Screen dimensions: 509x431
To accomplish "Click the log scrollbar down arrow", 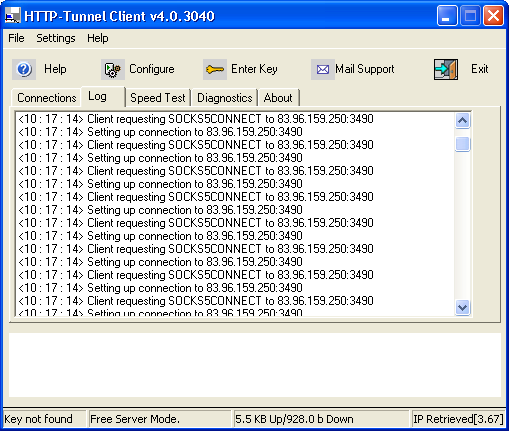I will coord(462,307).
